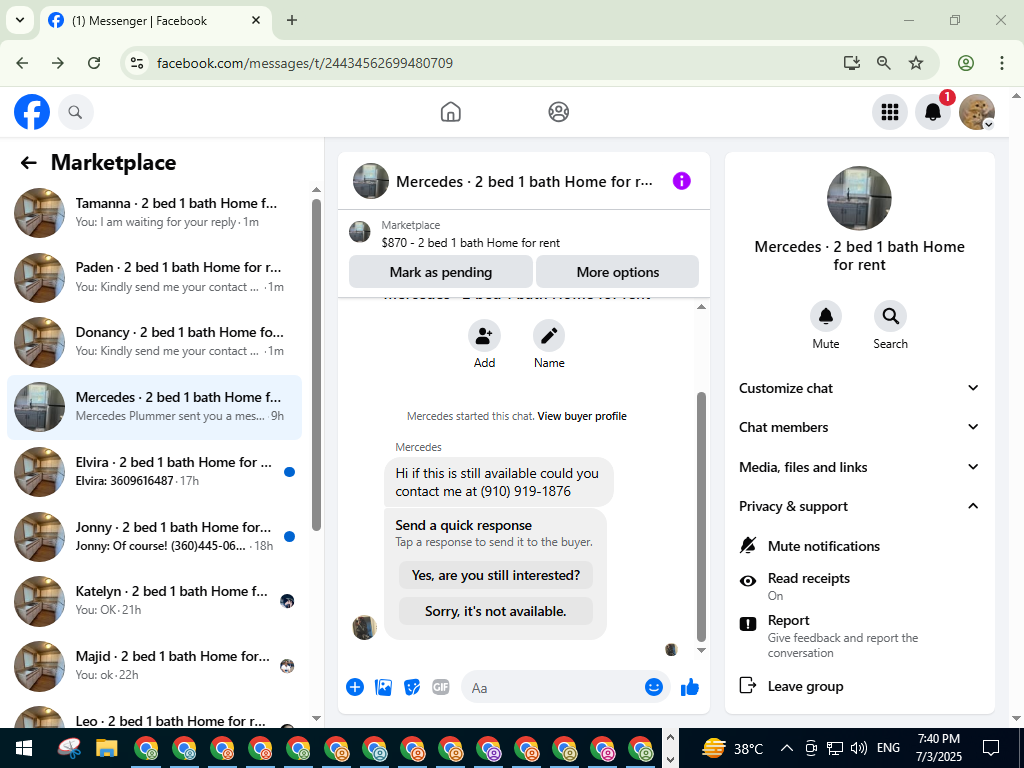Image resolution: width=1024 pixels, height=768 pixels.
Task: Open the Facebook menu grid icon
Action: coord(889,112)
